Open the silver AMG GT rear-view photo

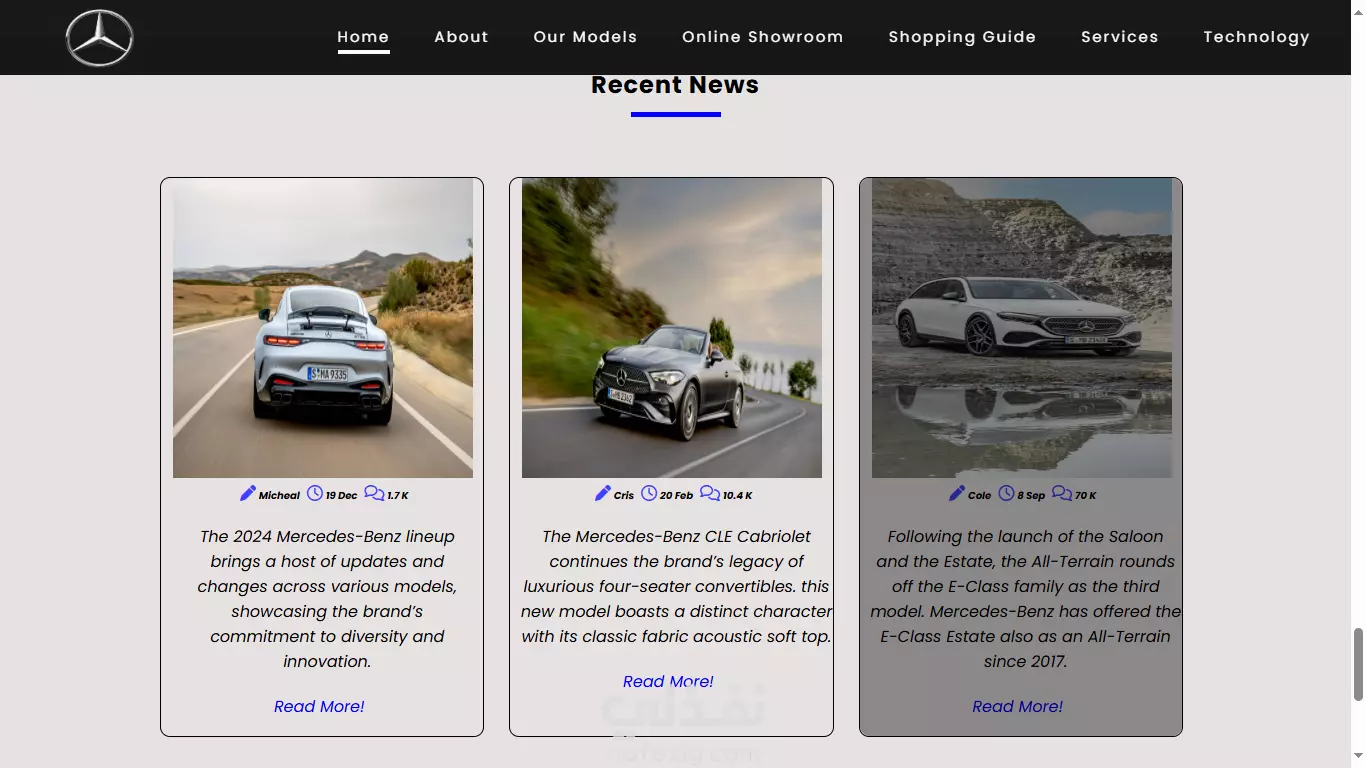323,328
